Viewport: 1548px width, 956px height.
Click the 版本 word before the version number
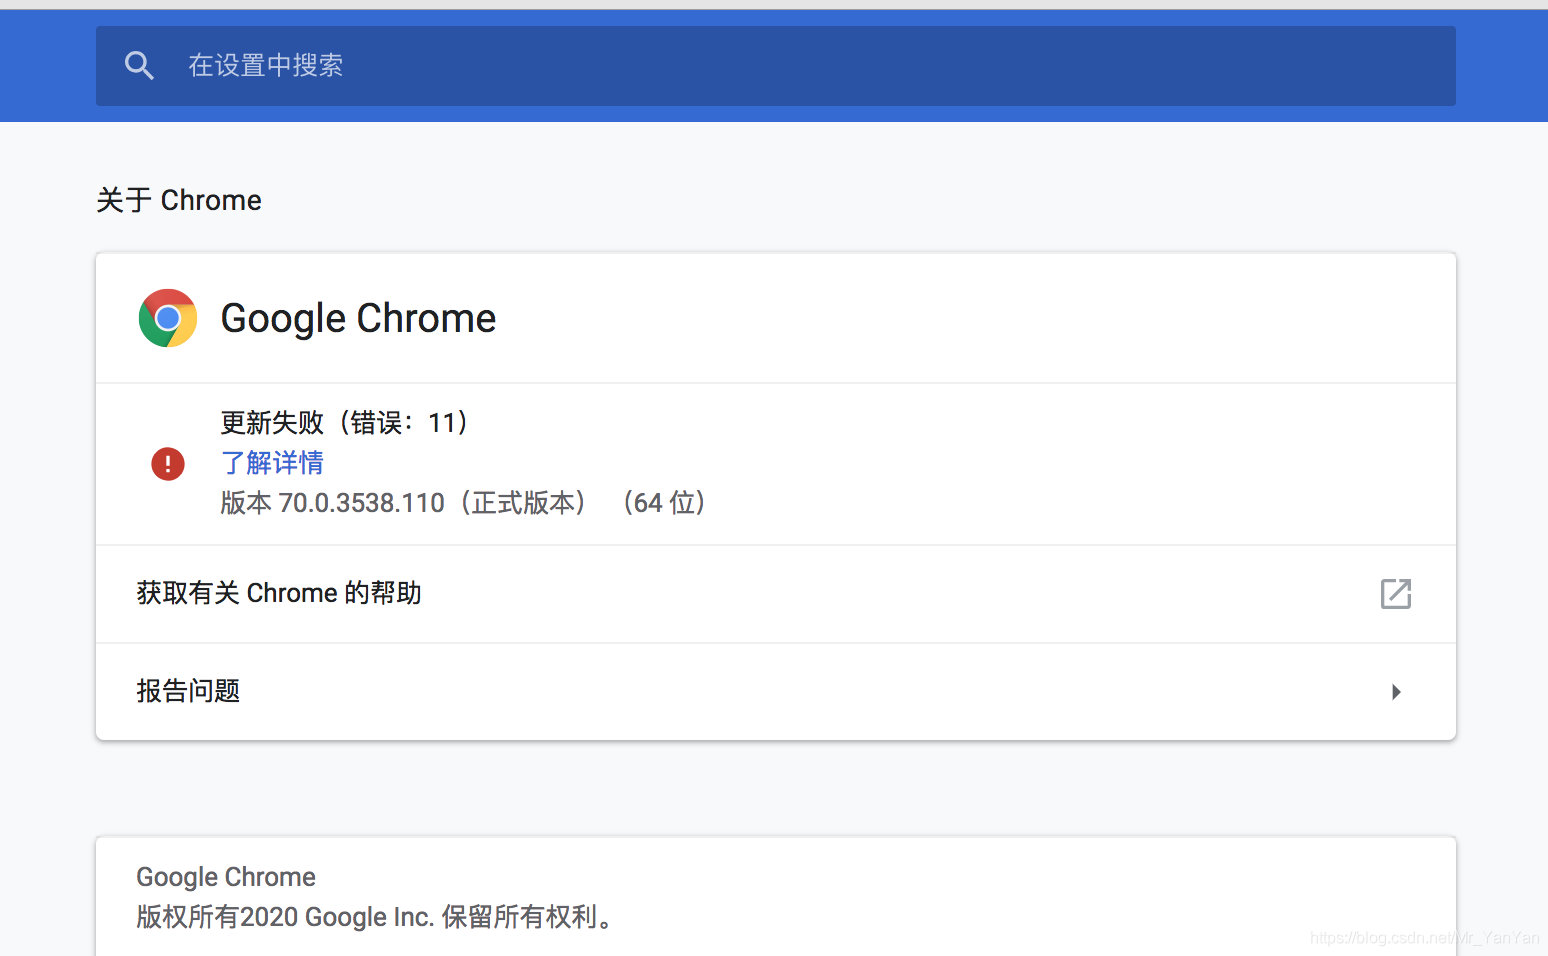coord(246,503)
